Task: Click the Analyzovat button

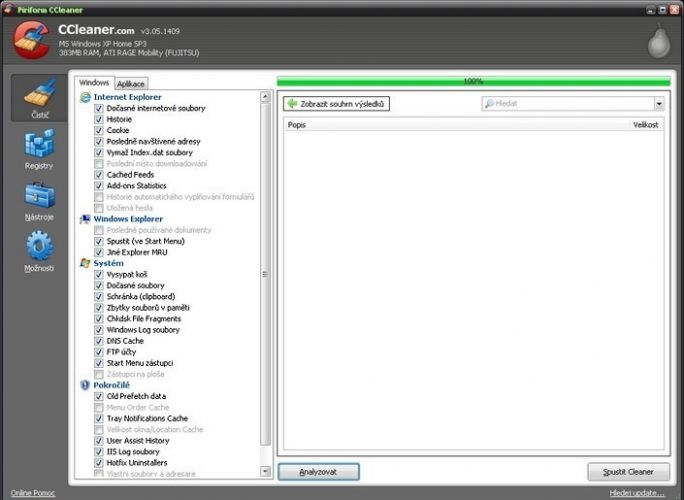Action: tap(318, 472)
